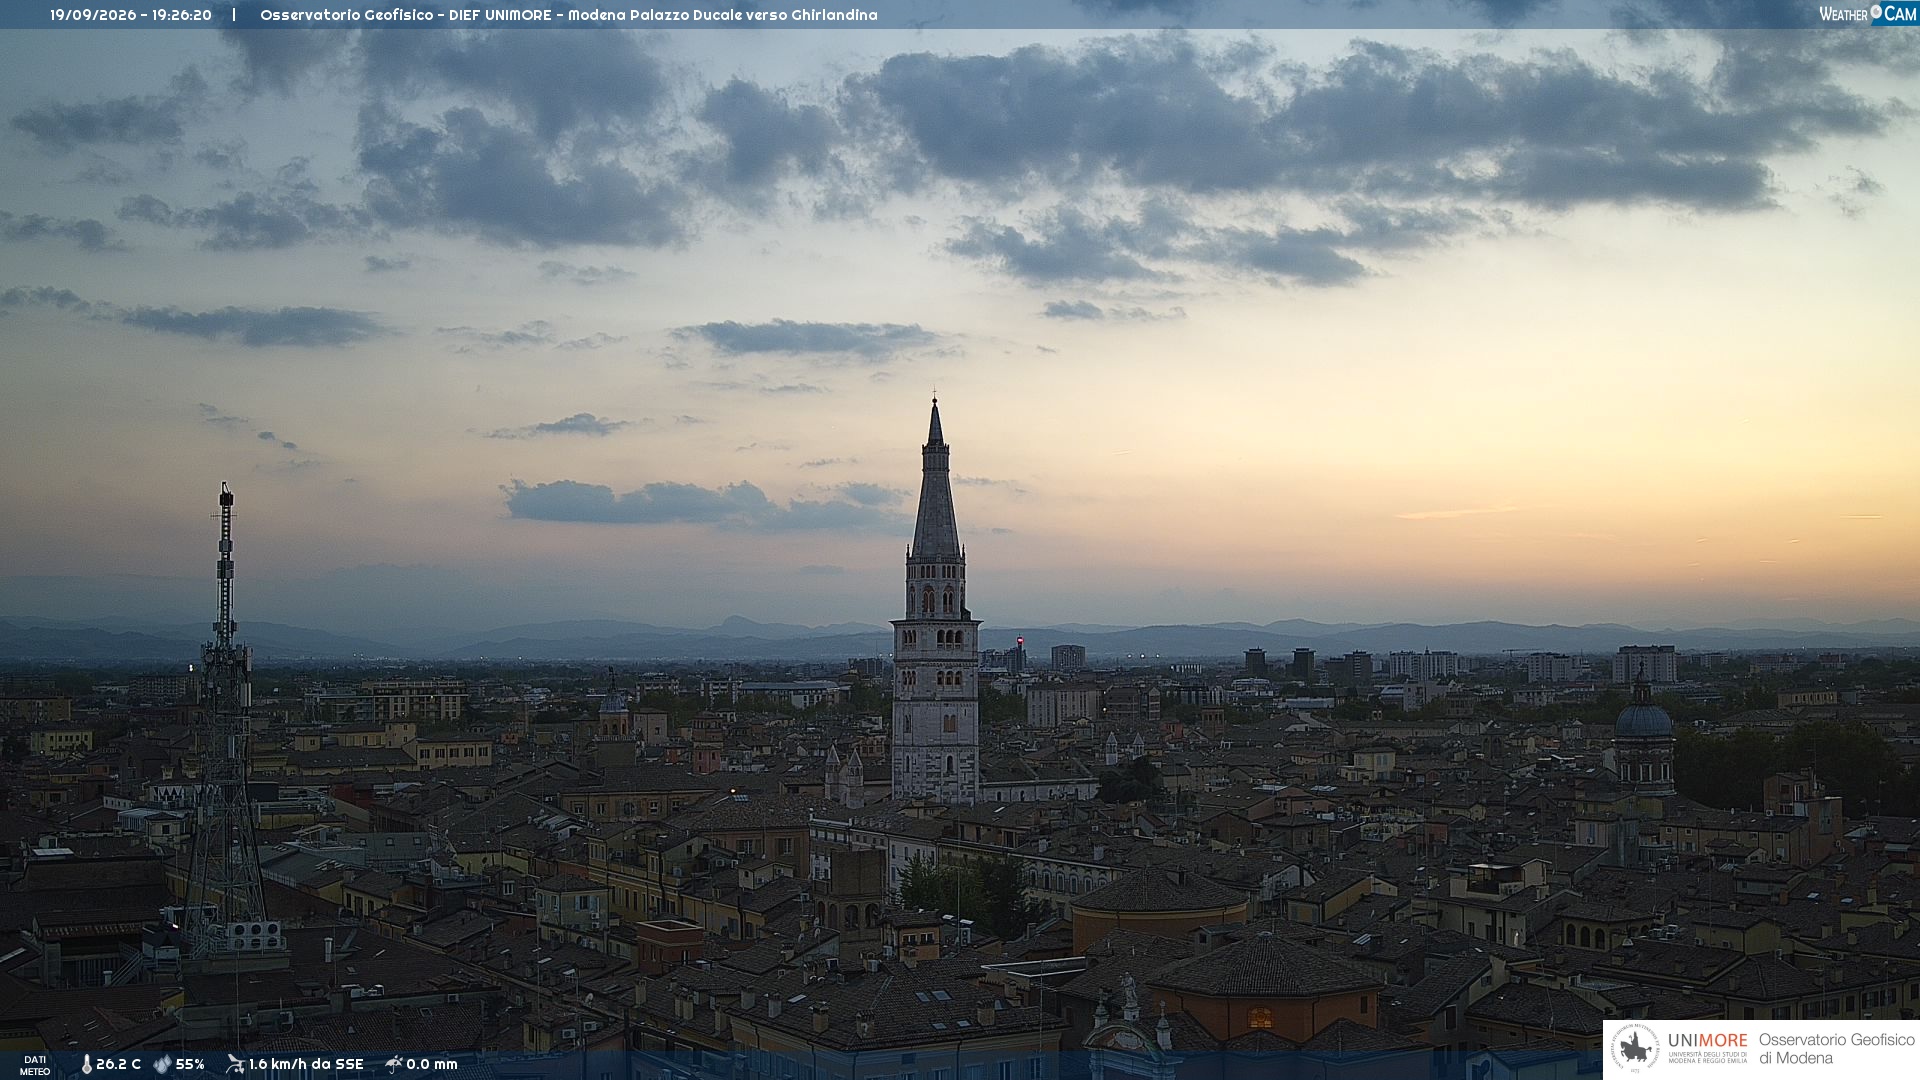Click the thermometer temperature icon
The width and height of the screenshot is (1920, 1080).
pyautogui.click(x=86, y=1065)
